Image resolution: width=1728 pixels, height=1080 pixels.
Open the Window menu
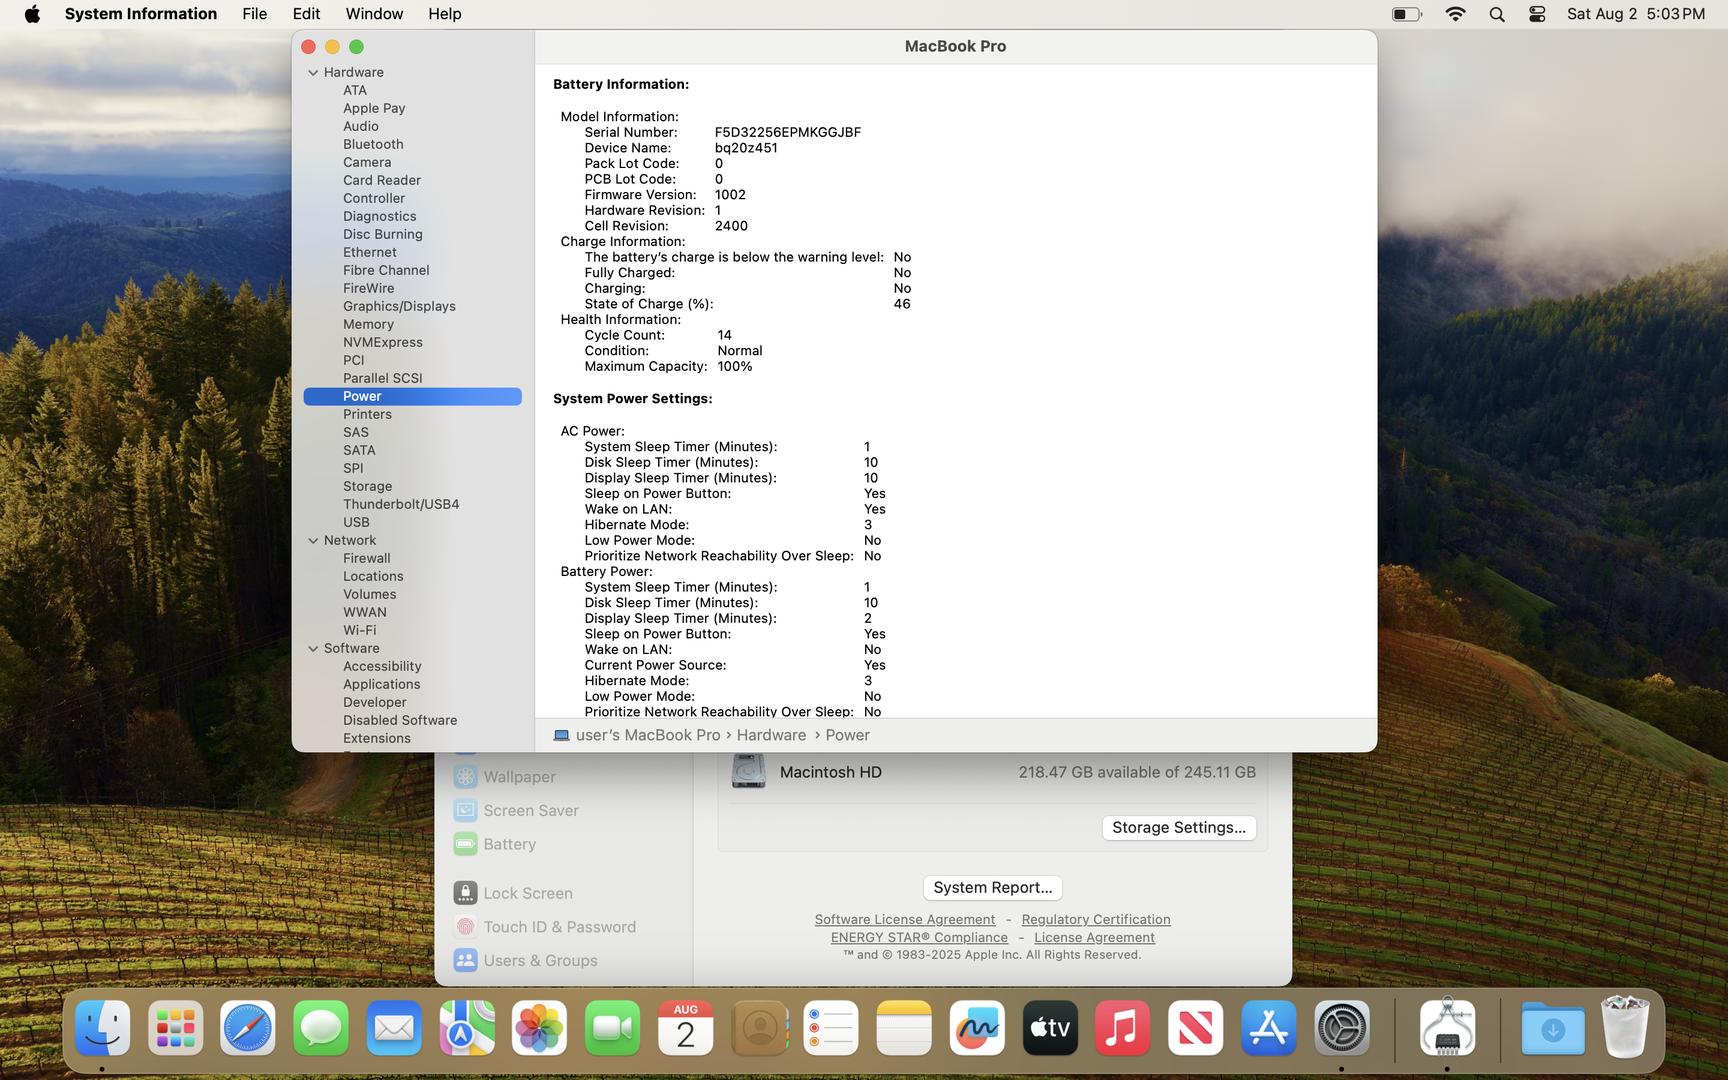tap(374, 14)
